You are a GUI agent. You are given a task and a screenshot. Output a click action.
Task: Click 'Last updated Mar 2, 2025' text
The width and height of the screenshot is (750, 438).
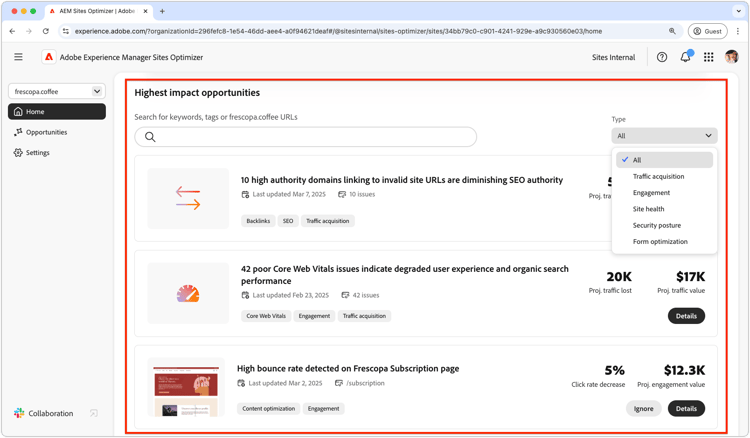(286, 383)
